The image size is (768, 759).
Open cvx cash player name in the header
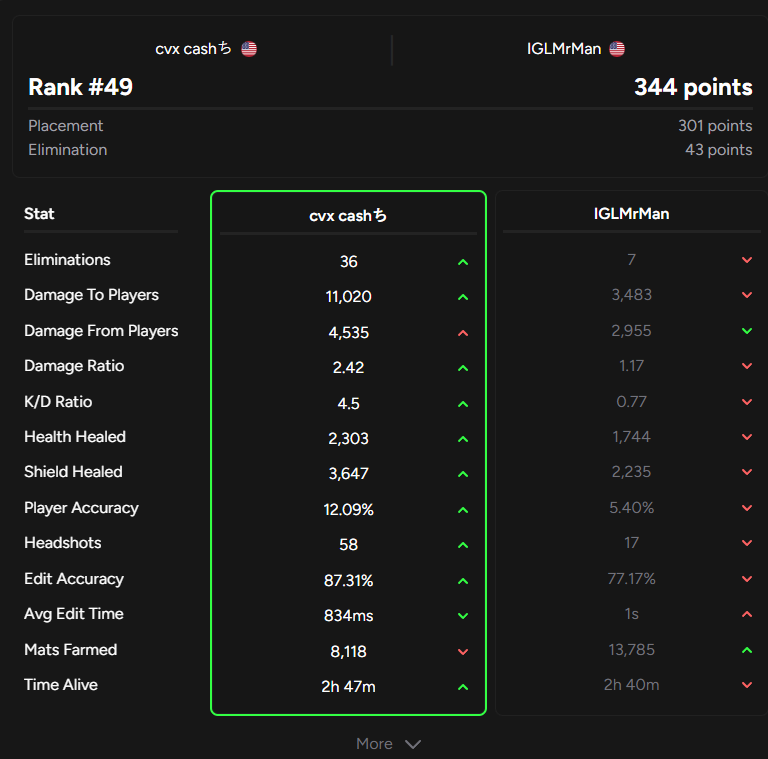click(x=193, y=49)
